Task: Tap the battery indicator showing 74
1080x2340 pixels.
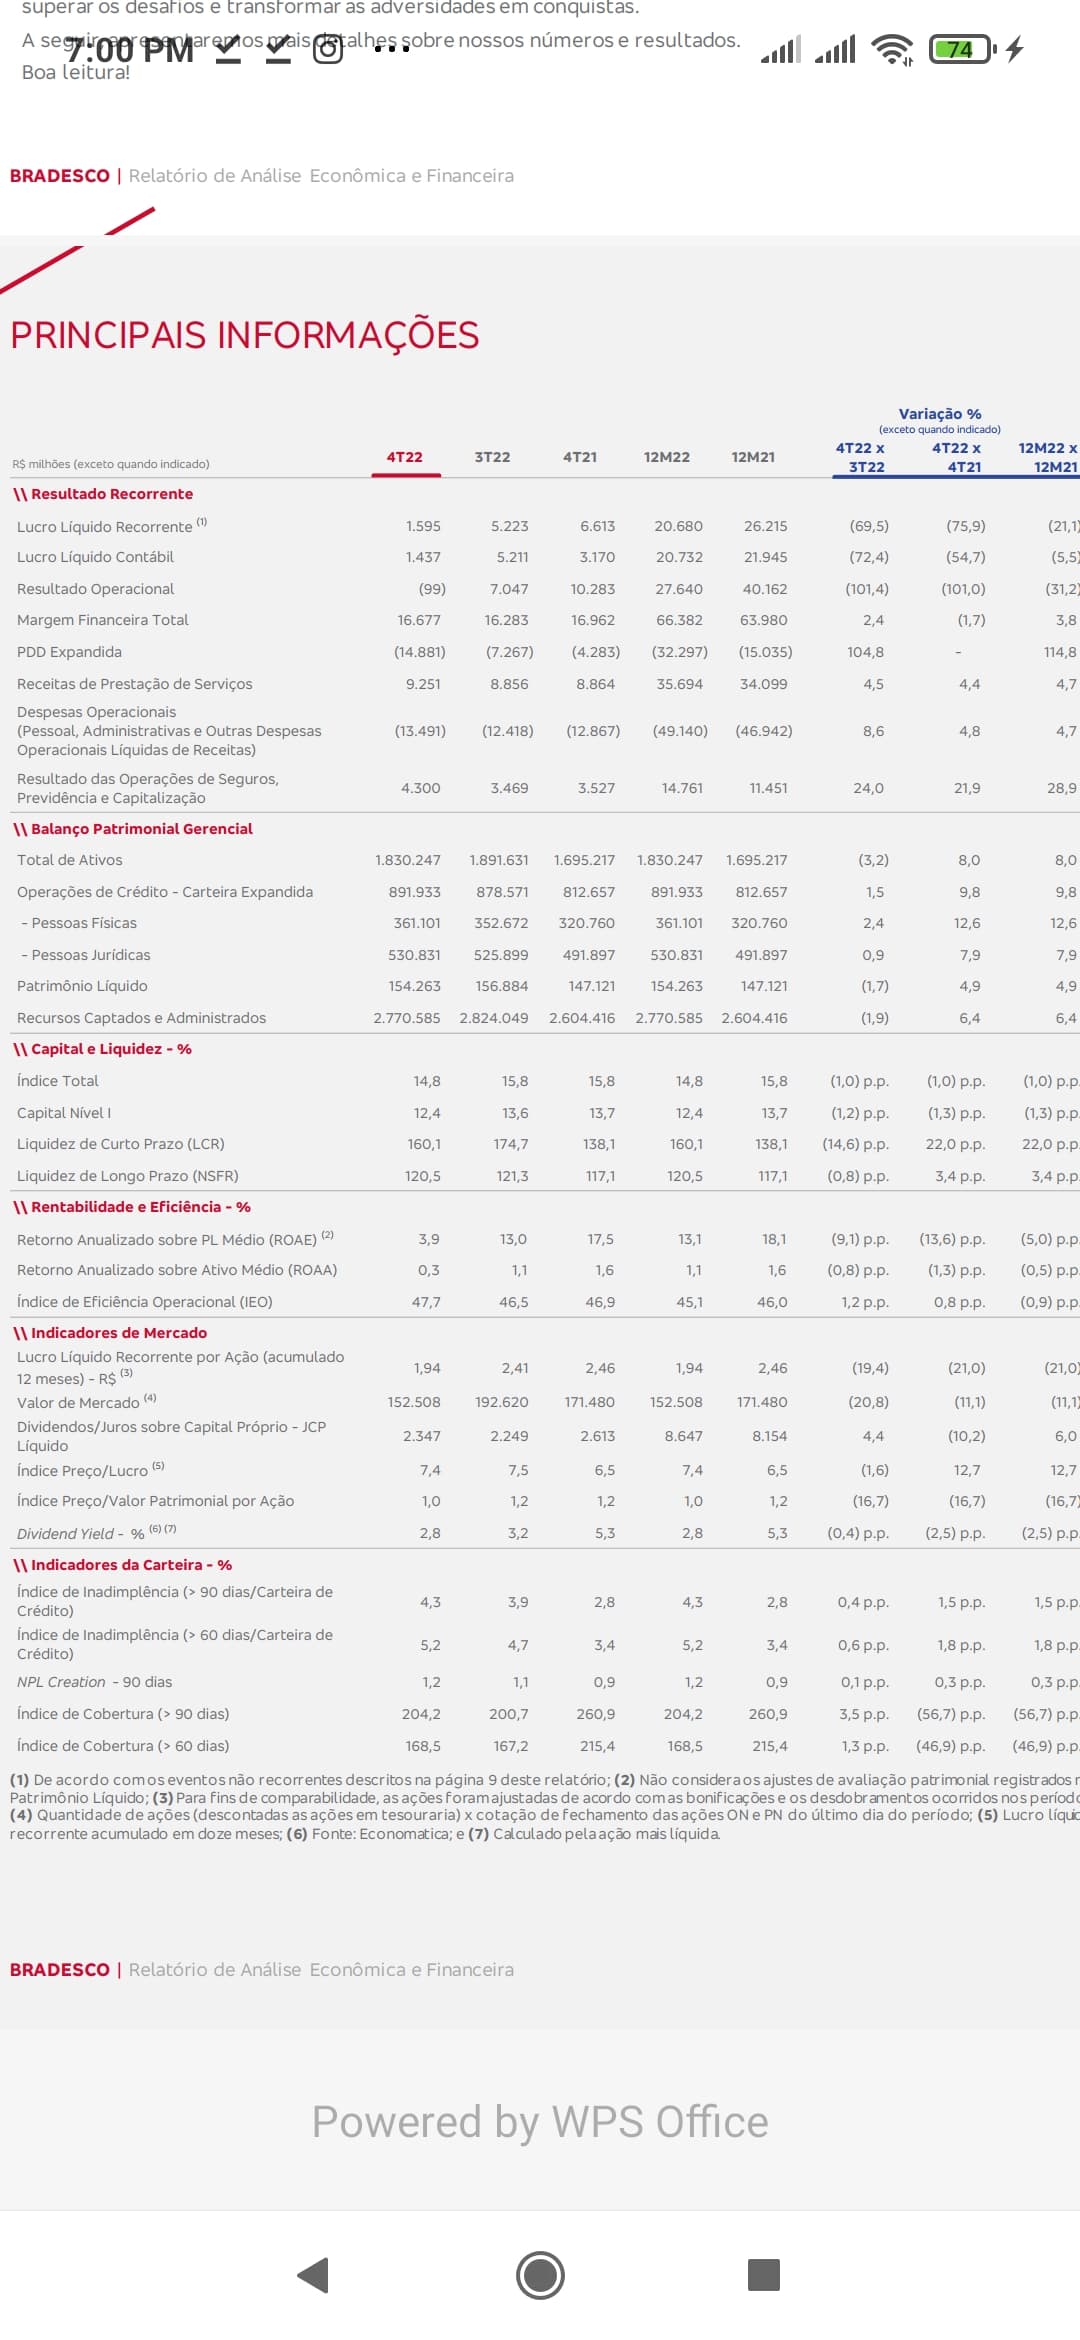Action: (960, 49)
